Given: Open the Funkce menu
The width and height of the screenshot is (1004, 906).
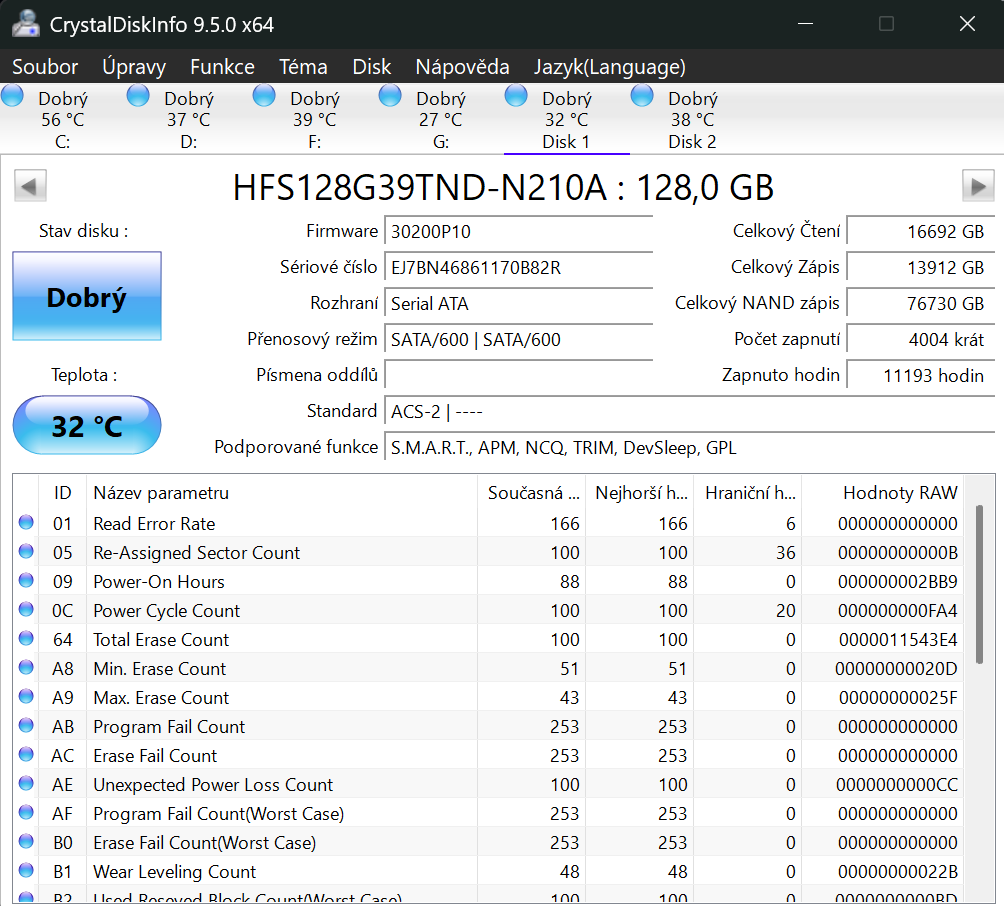Looking at the screenshot, I should coord(222,67).
